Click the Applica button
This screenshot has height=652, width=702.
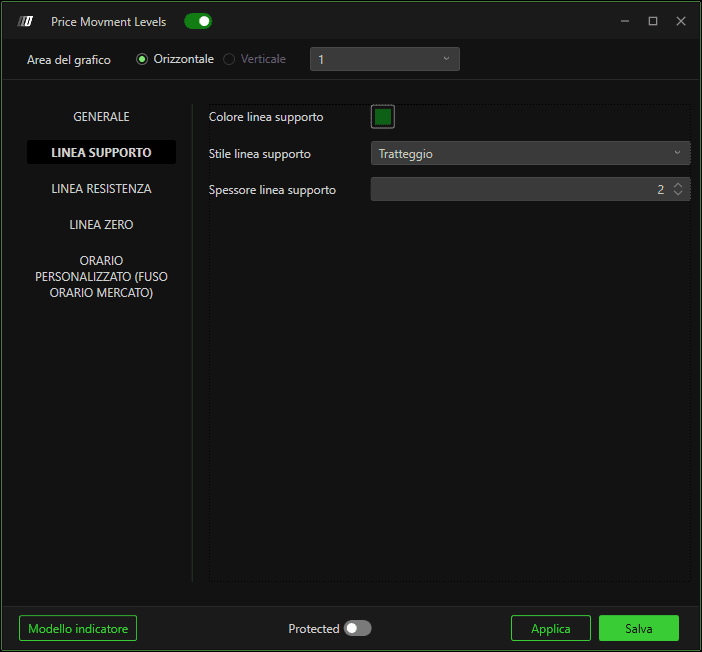[551, 628]
